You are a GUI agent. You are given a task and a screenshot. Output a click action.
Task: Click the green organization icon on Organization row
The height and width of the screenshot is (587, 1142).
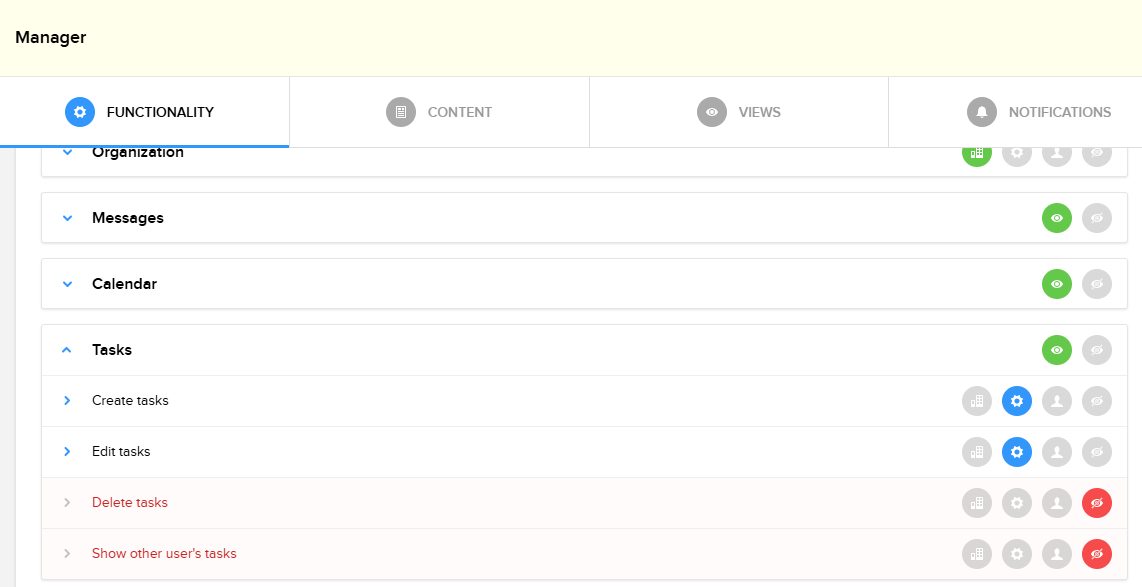[976, 153]
